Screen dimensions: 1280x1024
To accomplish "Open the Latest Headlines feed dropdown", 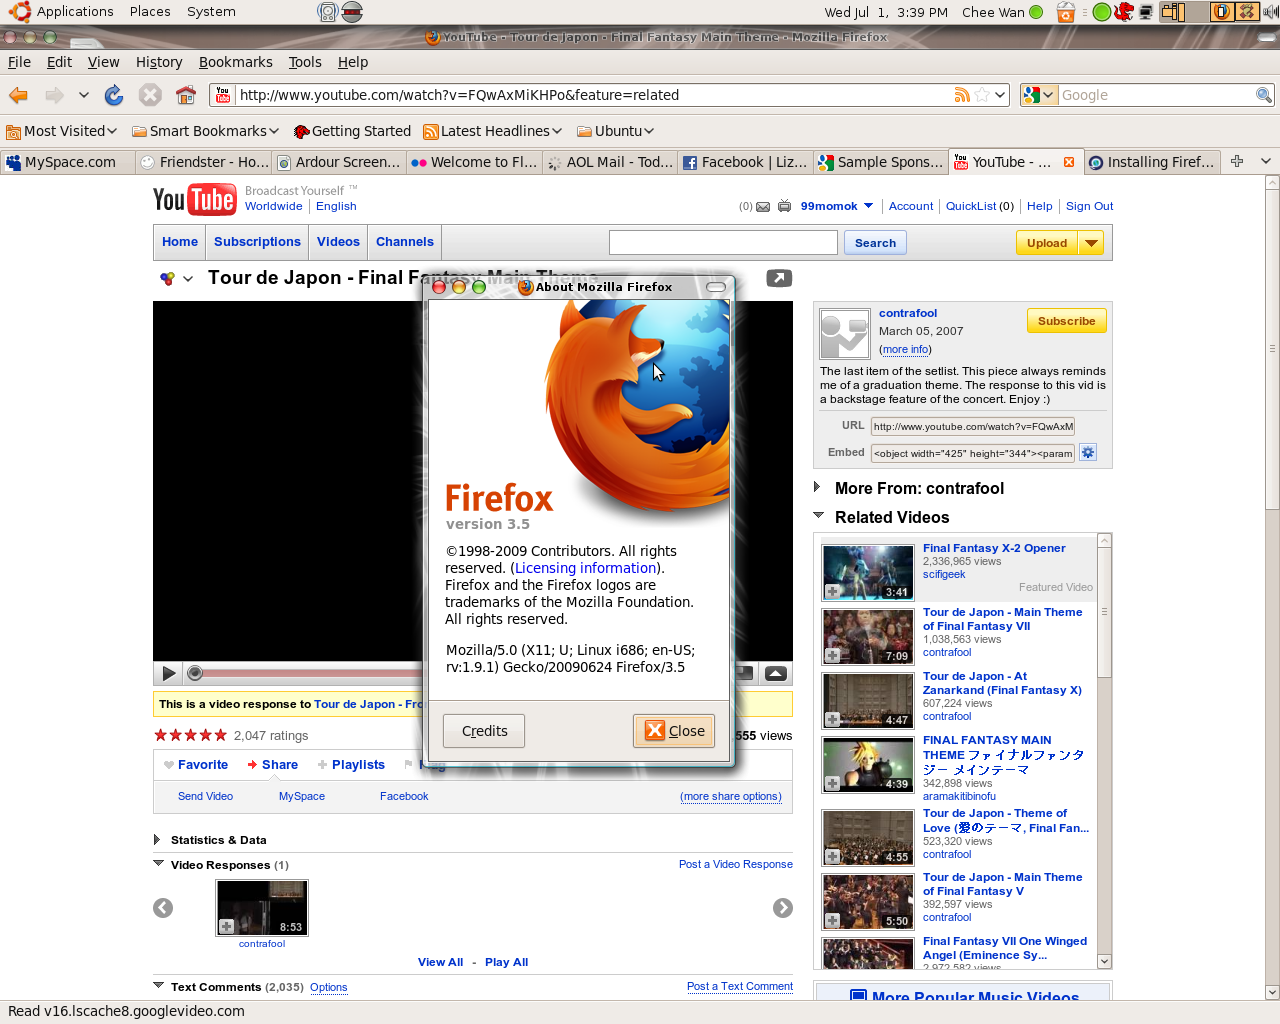I will 493,131.
